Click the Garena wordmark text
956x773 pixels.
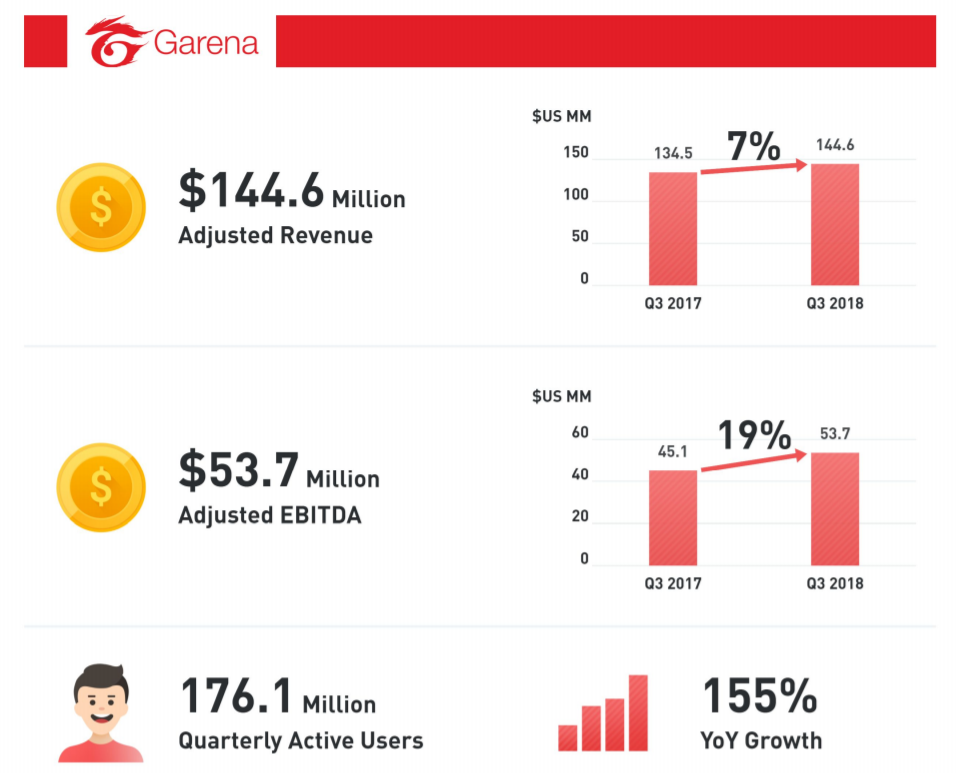206,43
